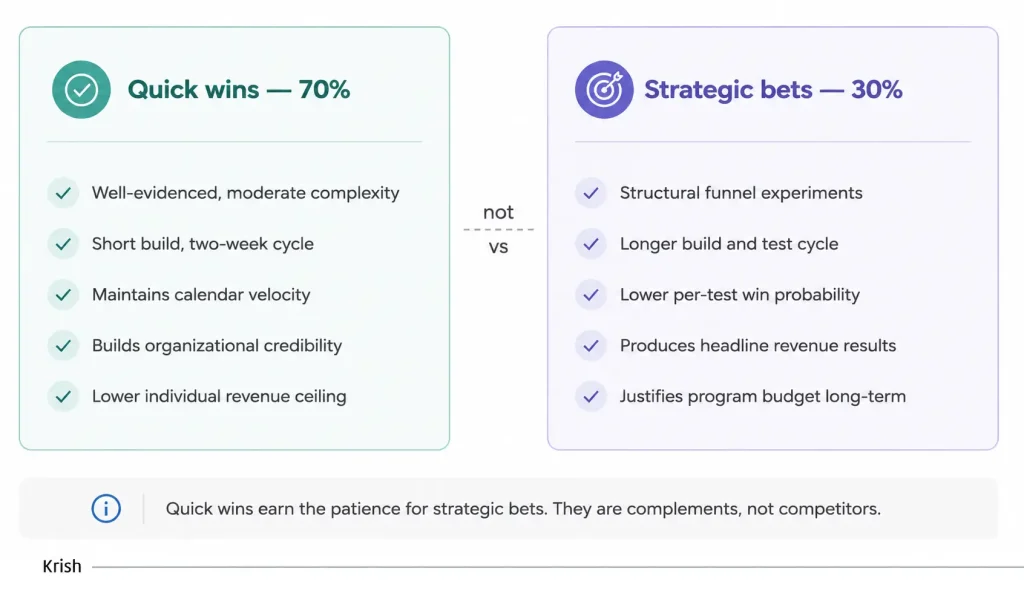
Task: Click checkmark beside Lower per-test win probability
Action: click(591, 295)
